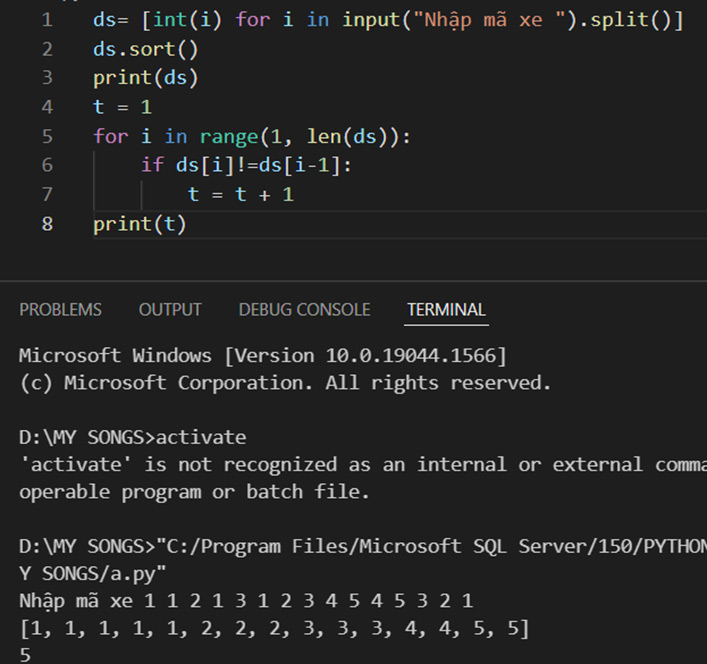Click the "t = 1" assignment line
This screenshot has width=707, height=664.
(122, 107)
